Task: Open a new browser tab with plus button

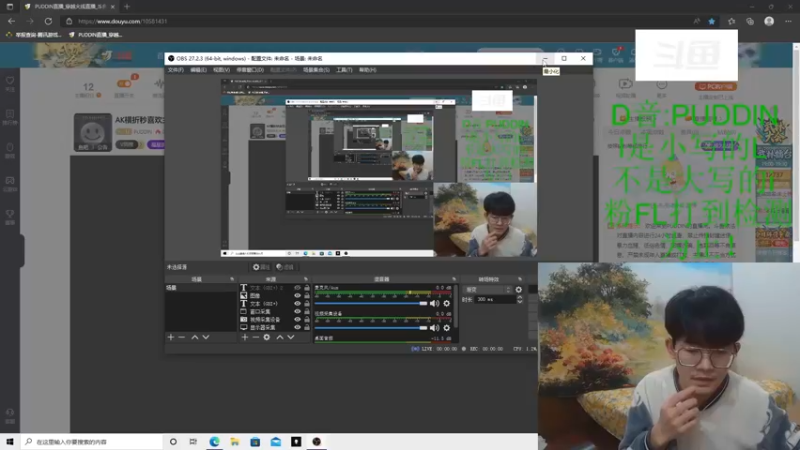Action: click(x=127, y=7)
